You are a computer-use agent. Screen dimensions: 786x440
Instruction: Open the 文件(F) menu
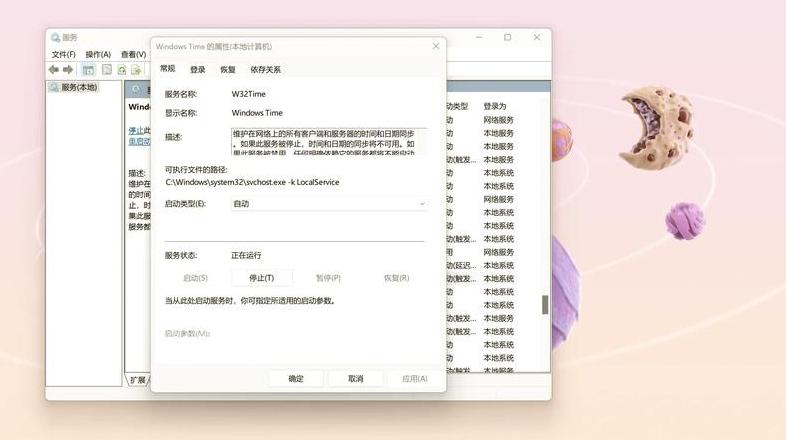coord(64,54)
